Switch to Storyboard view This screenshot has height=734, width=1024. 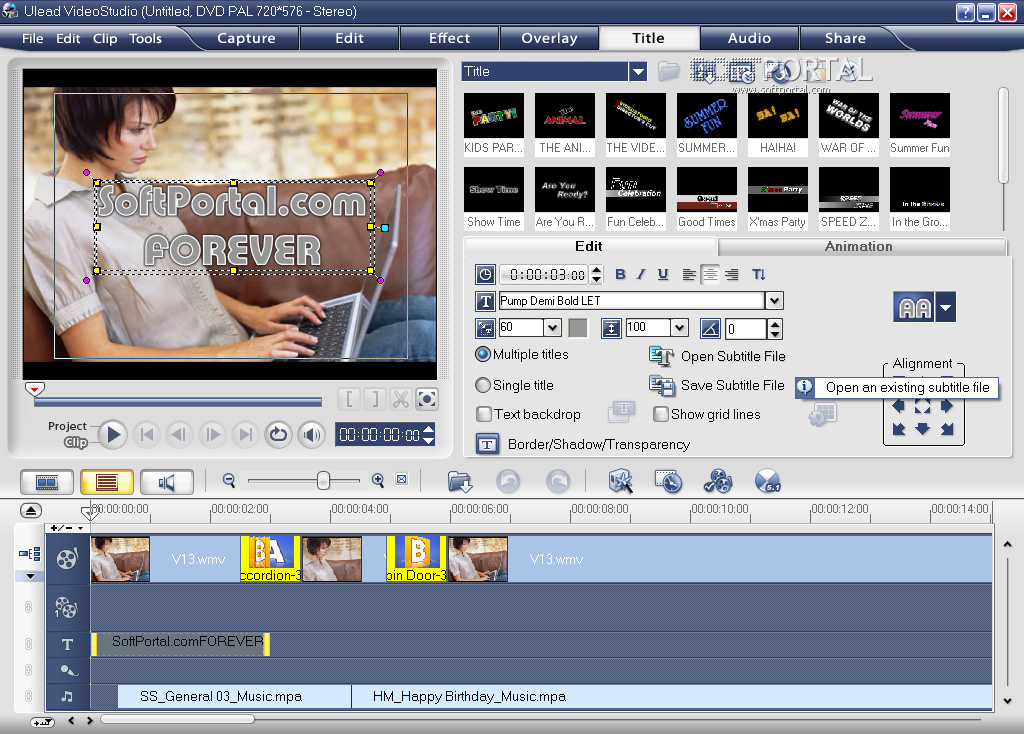pos(46,483)
